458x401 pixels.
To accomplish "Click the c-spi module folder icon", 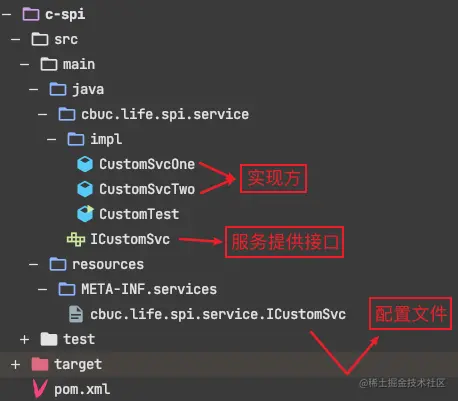I will click(31, 14).
